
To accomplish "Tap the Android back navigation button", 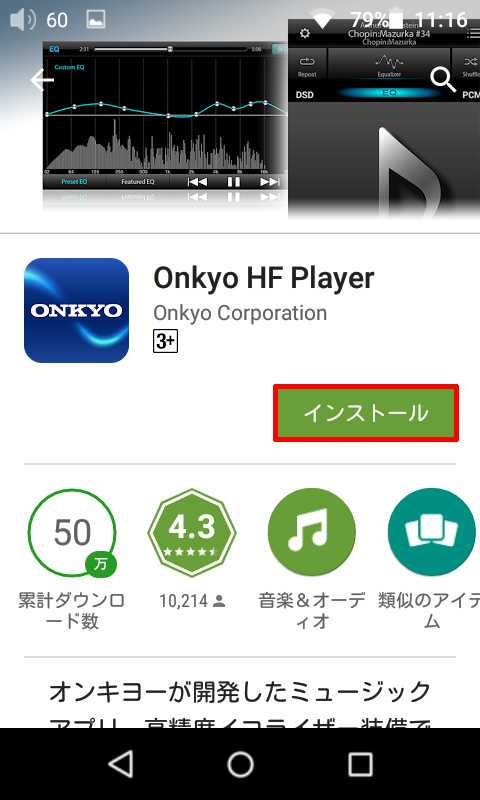I will [x=121, y=764].
